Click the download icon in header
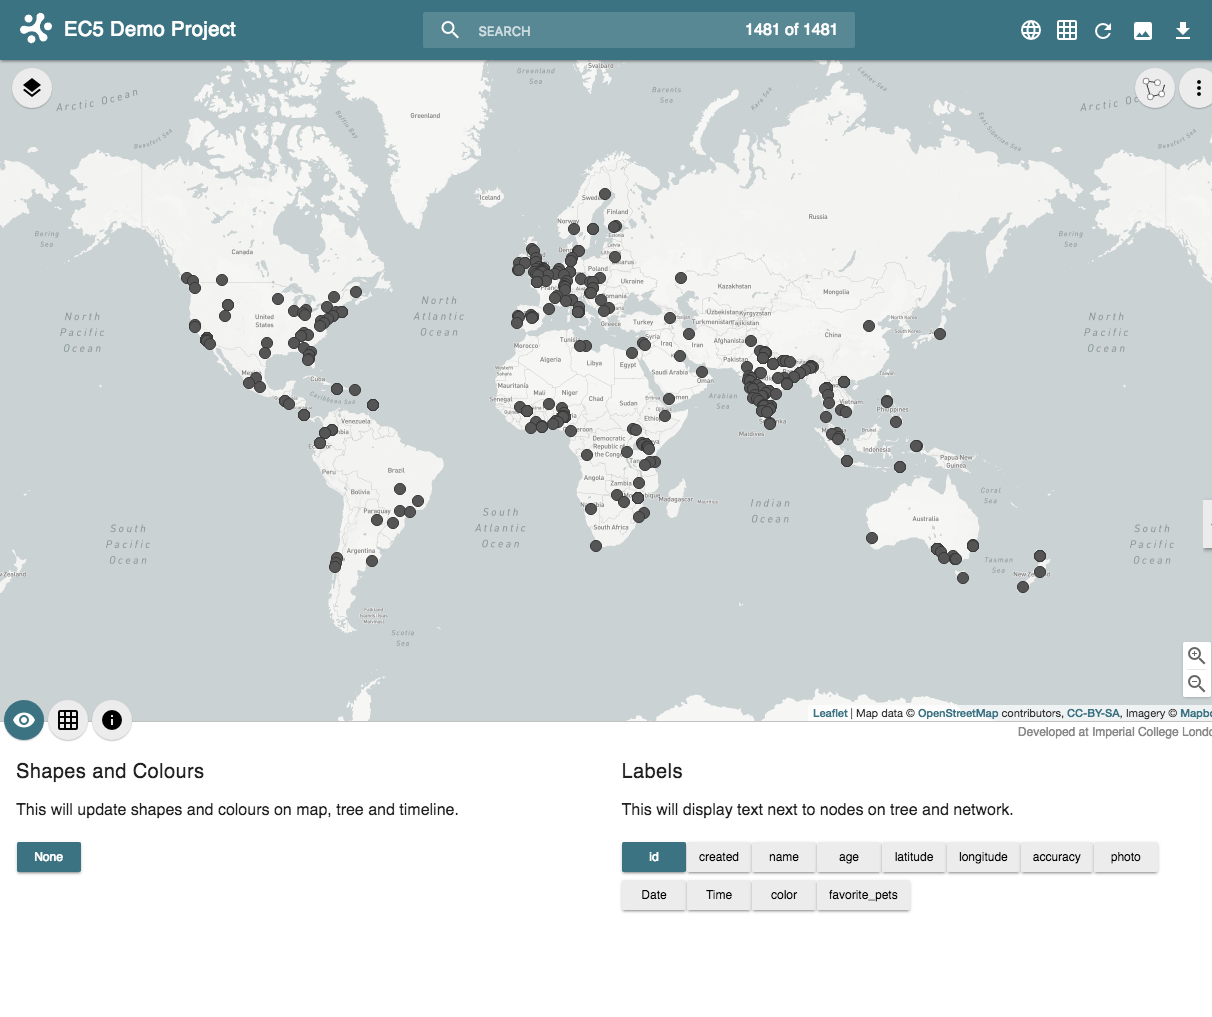 coord(1183,30)
